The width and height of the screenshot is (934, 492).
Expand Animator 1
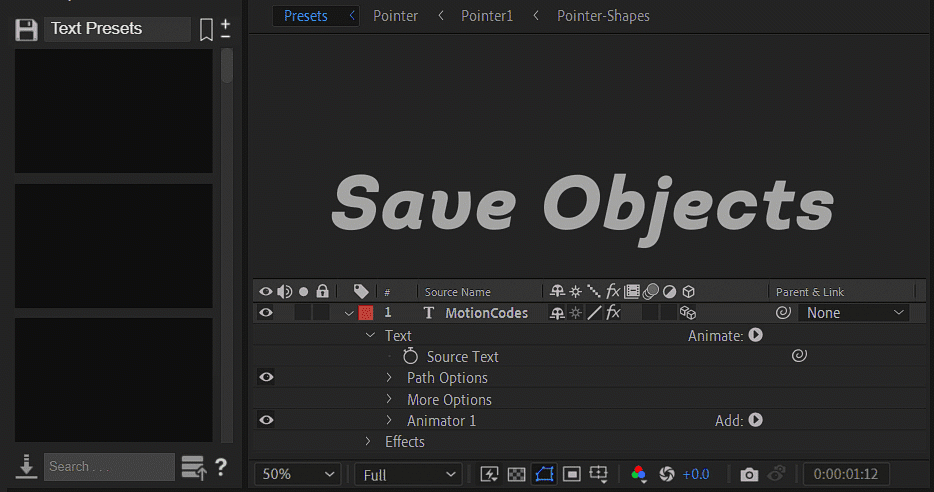point(389,420)
